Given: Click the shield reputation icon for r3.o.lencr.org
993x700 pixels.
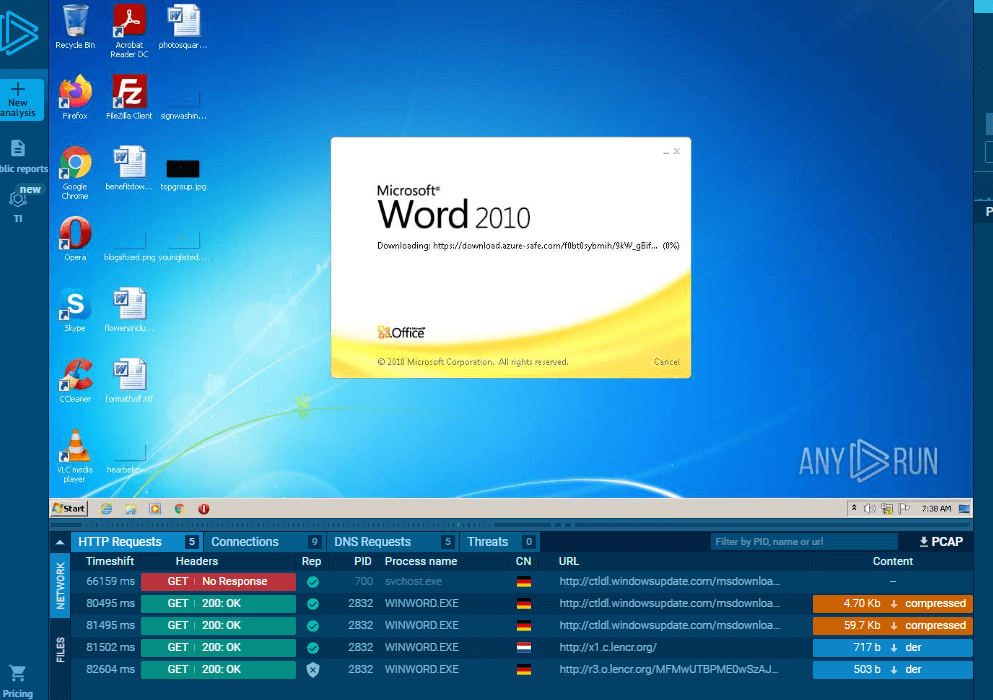Looking at the screenshot, I should tap(313, 670).
